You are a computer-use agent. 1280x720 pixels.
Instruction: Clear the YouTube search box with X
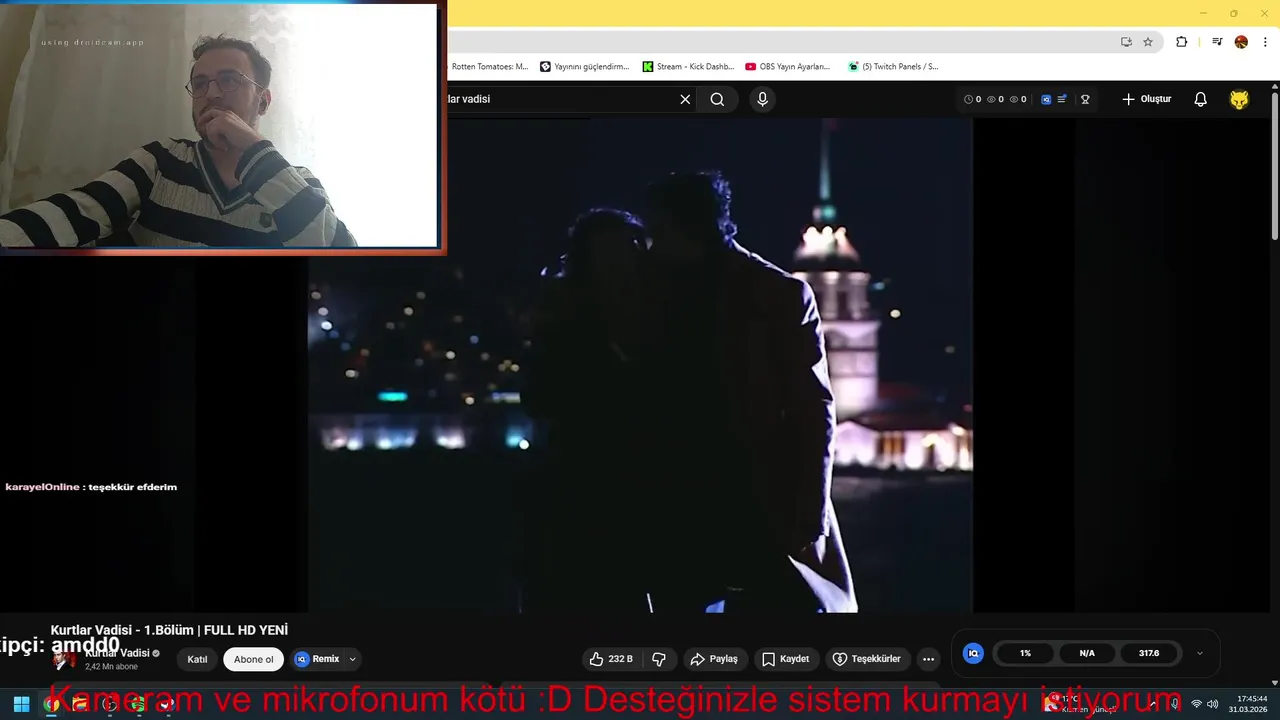point(685,99)
